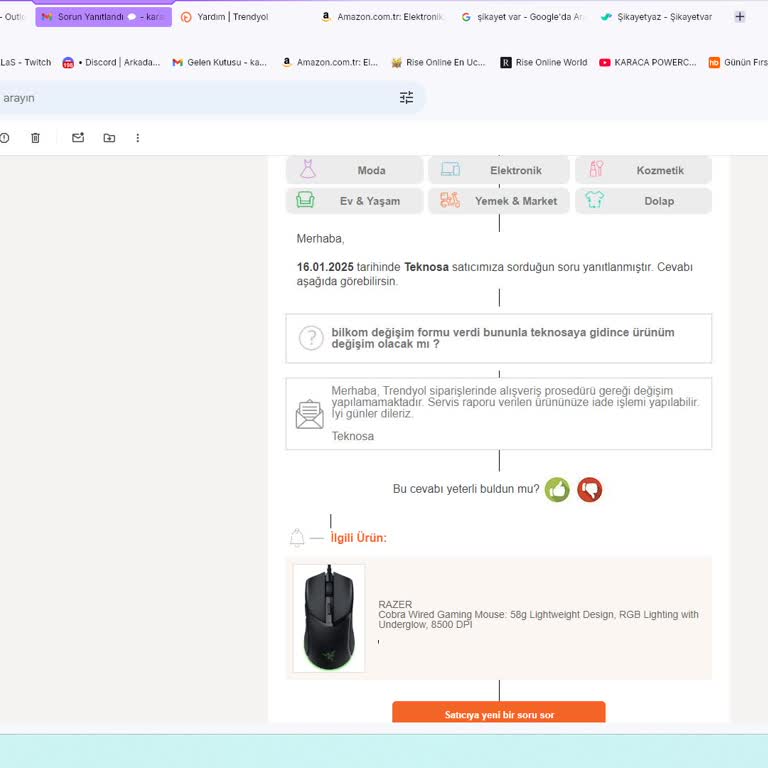Viewport: 768px width, 768px height.
Task: Report this email as spam
Action: tap(4, 138)
